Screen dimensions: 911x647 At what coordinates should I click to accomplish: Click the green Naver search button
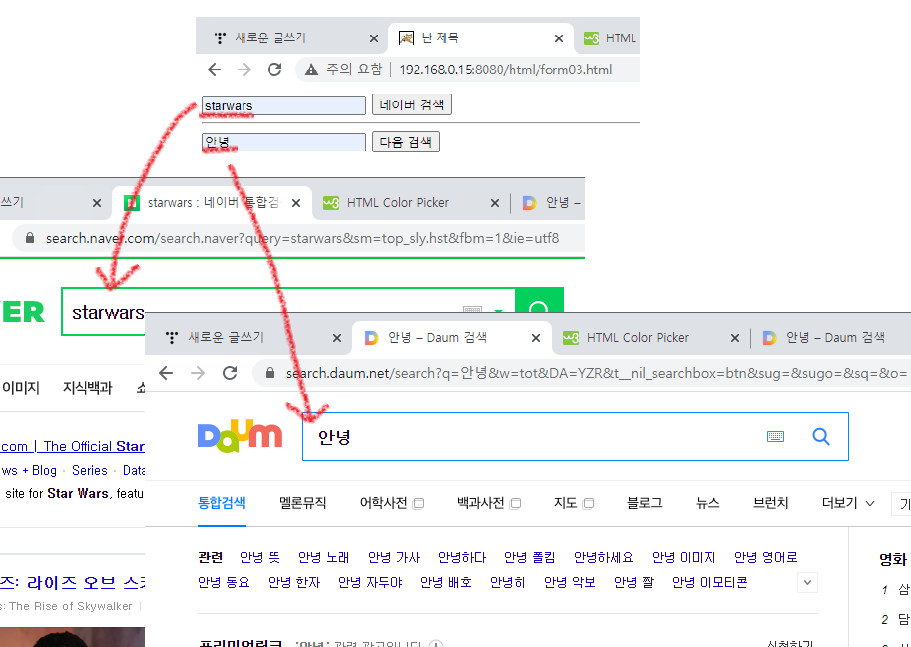[x=539, y=301]
